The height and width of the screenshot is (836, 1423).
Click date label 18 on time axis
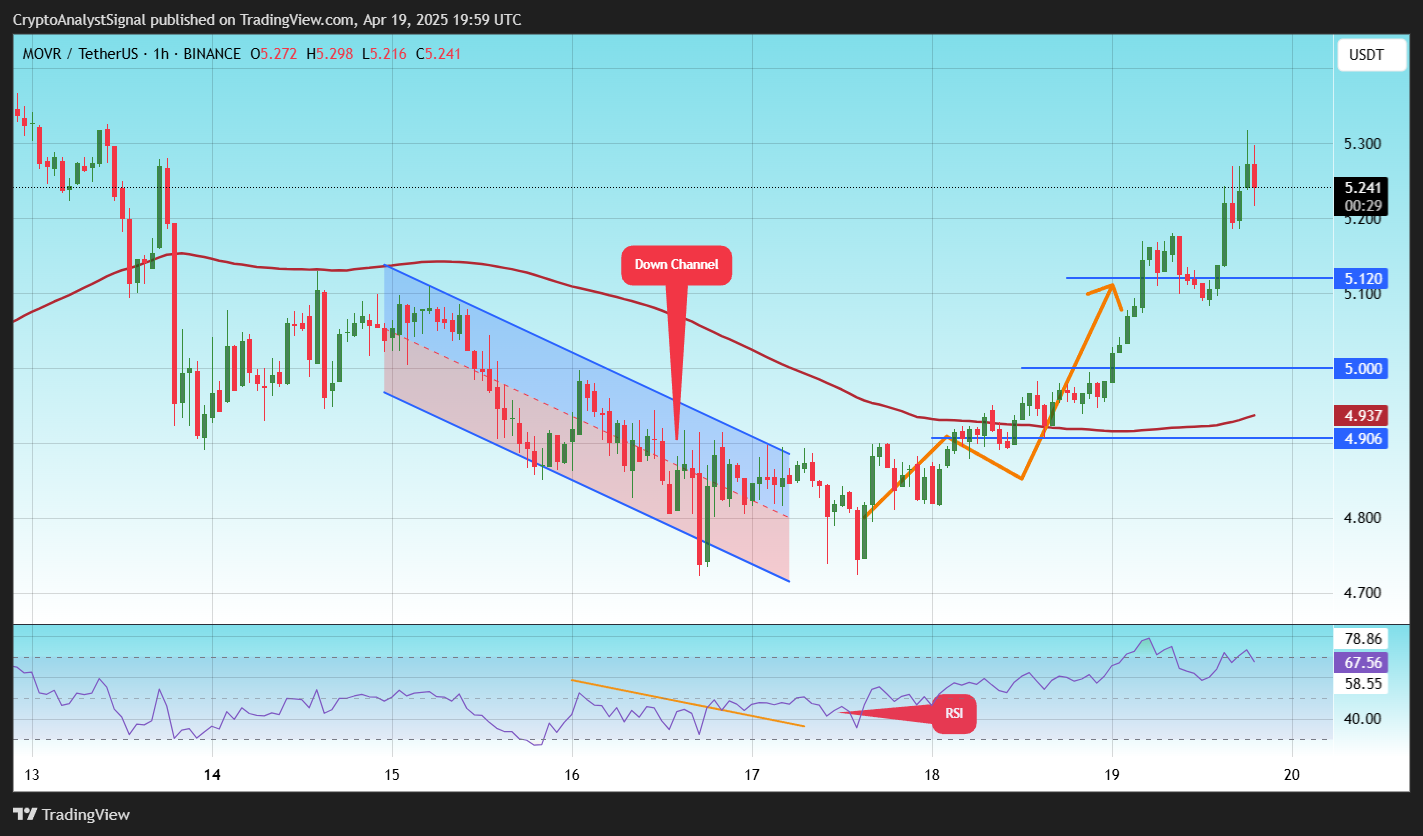point(932,774)
